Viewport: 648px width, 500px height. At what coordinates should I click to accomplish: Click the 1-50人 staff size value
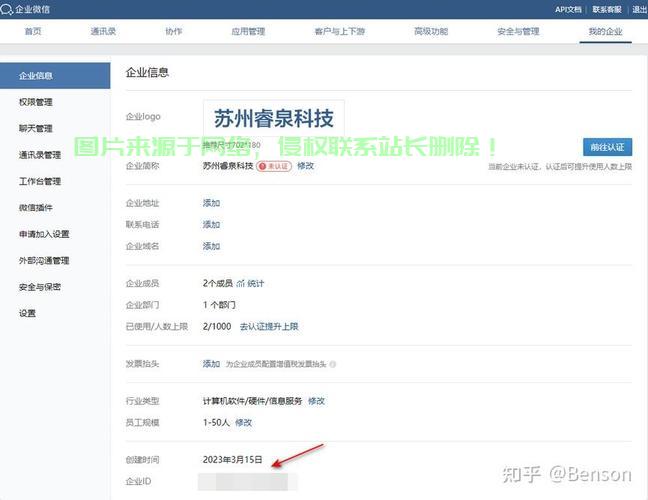pos(216,422)
